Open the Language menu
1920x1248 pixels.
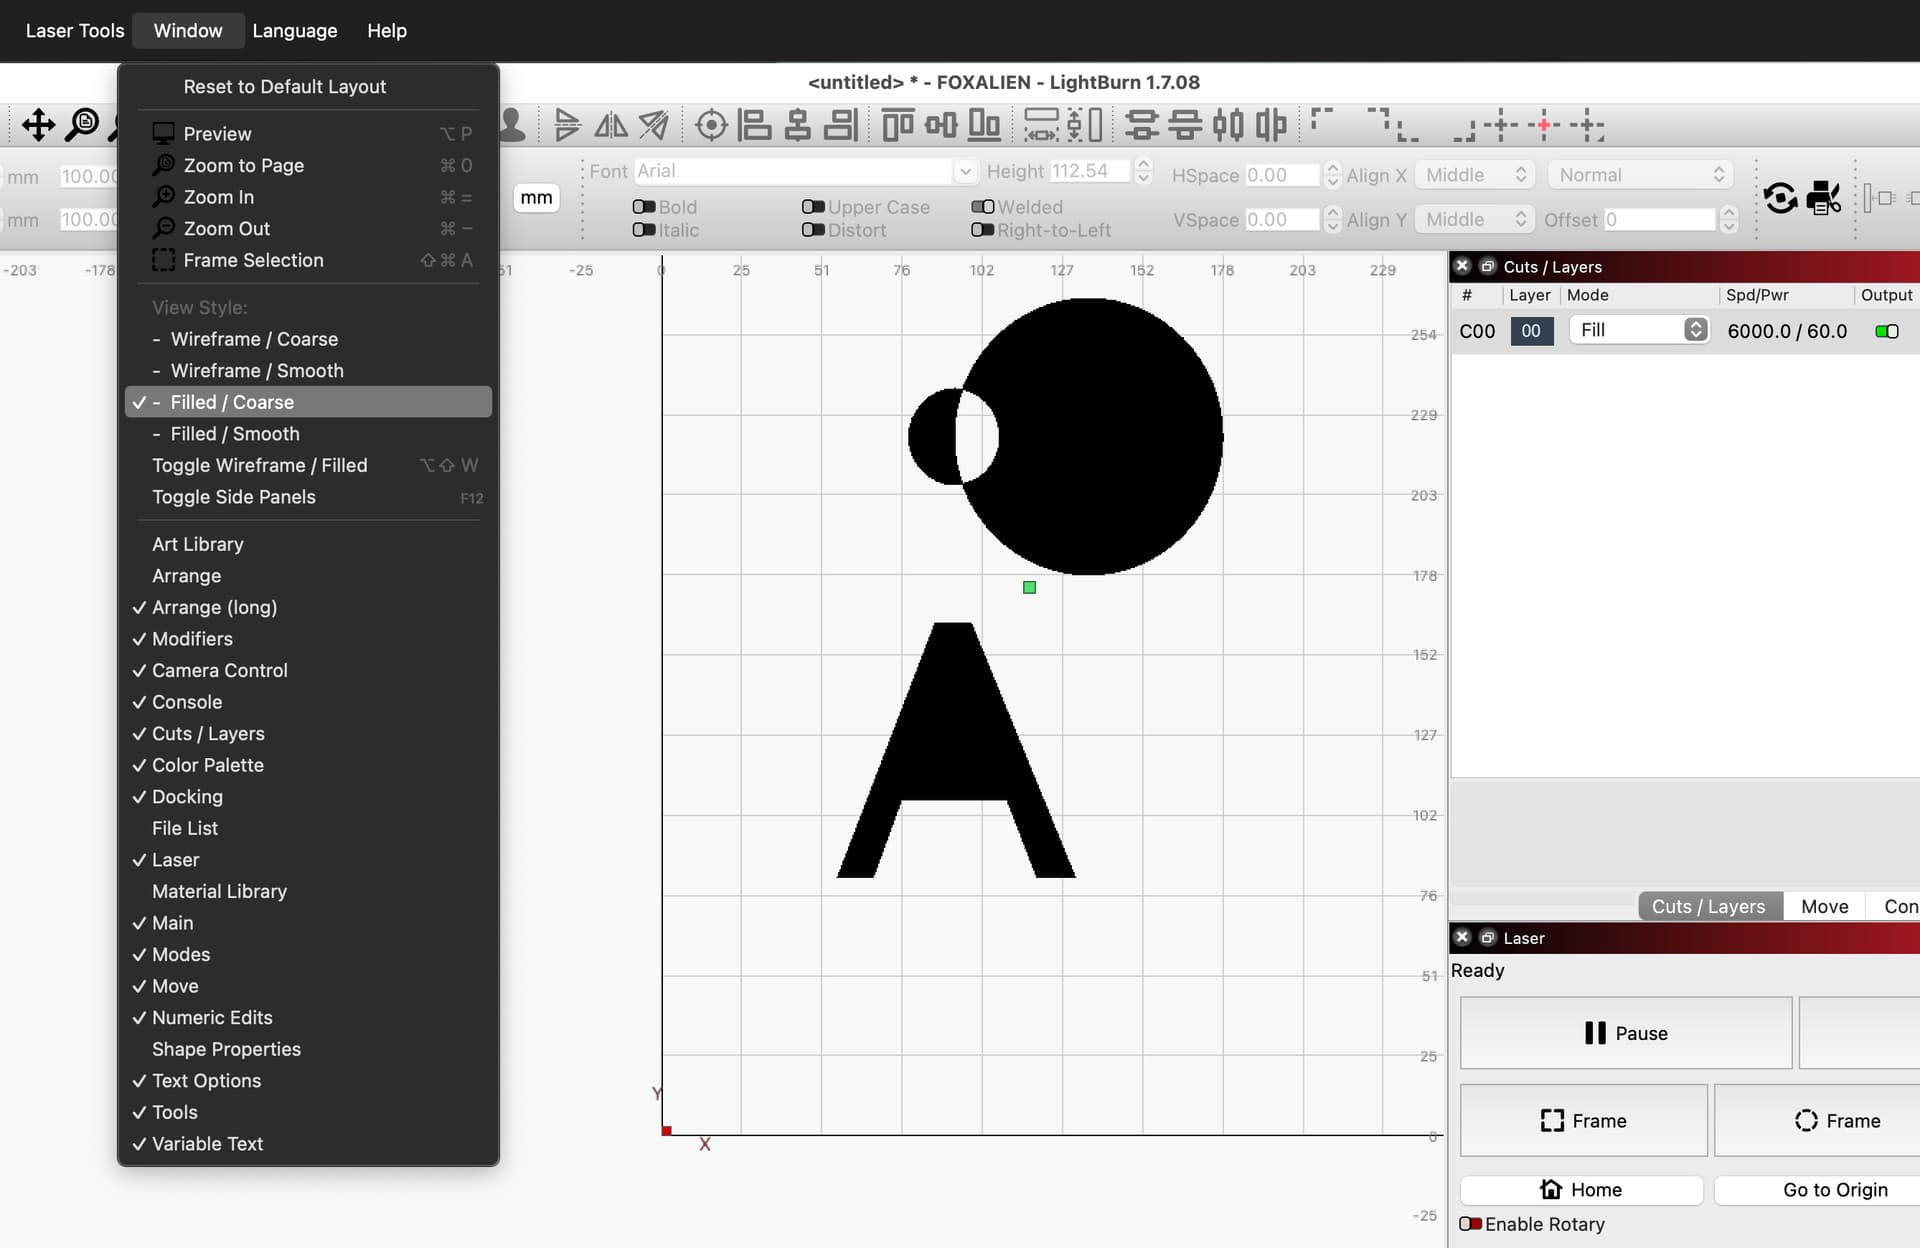click(x=295, y=31)
